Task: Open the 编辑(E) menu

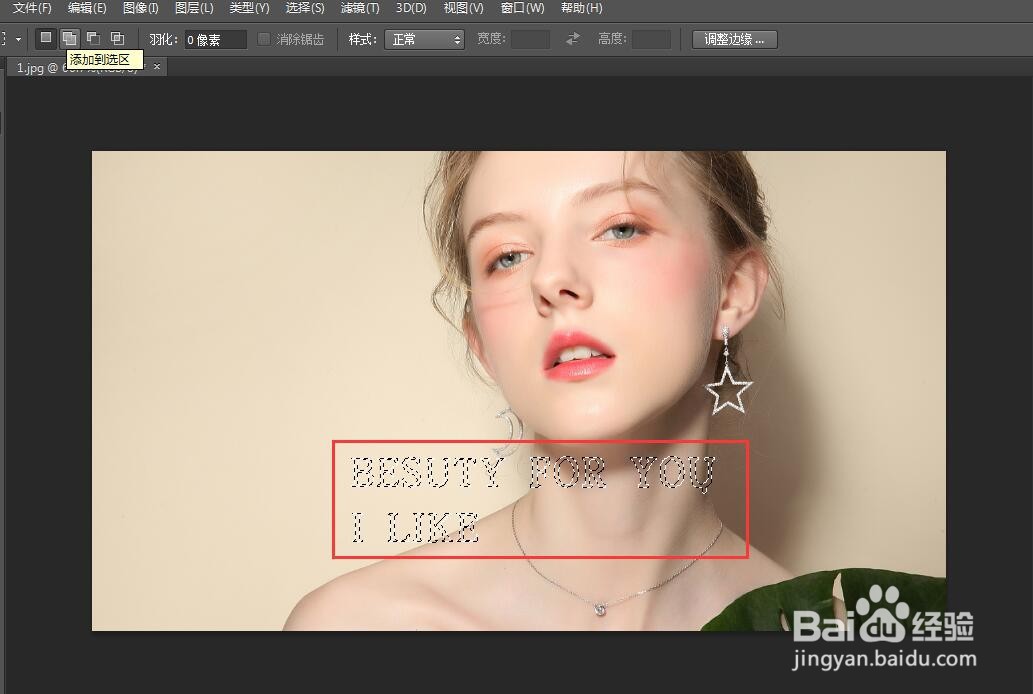Action: [86, 8]
